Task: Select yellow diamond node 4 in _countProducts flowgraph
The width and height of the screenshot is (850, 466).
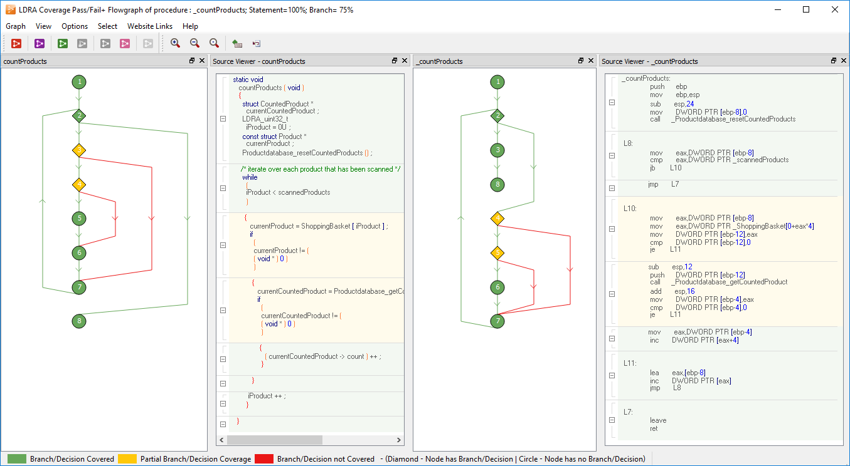Action: click(498, 219)
